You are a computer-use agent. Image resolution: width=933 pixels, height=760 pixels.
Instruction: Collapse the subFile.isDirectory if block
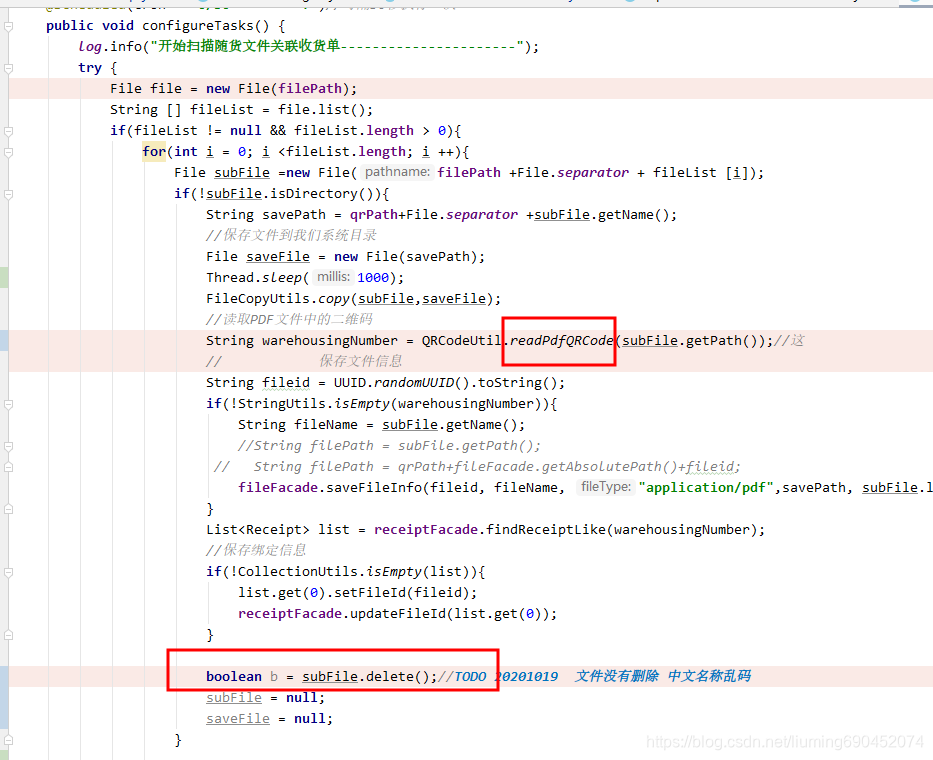[x=8, y=193]
